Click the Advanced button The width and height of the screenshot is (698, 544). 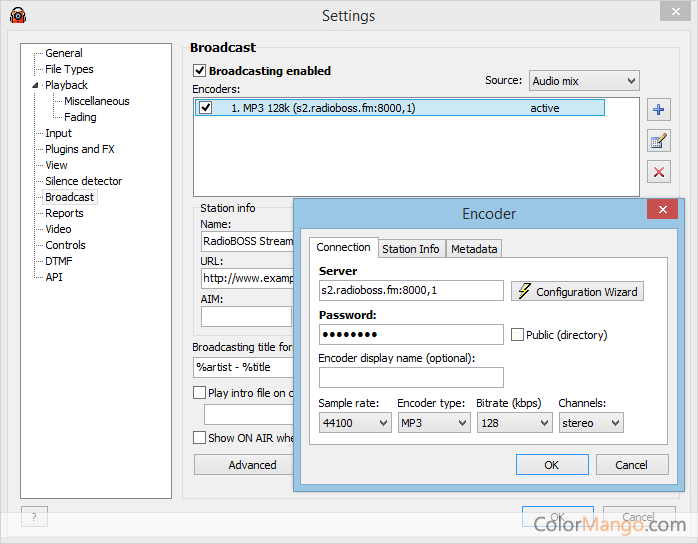252,465
